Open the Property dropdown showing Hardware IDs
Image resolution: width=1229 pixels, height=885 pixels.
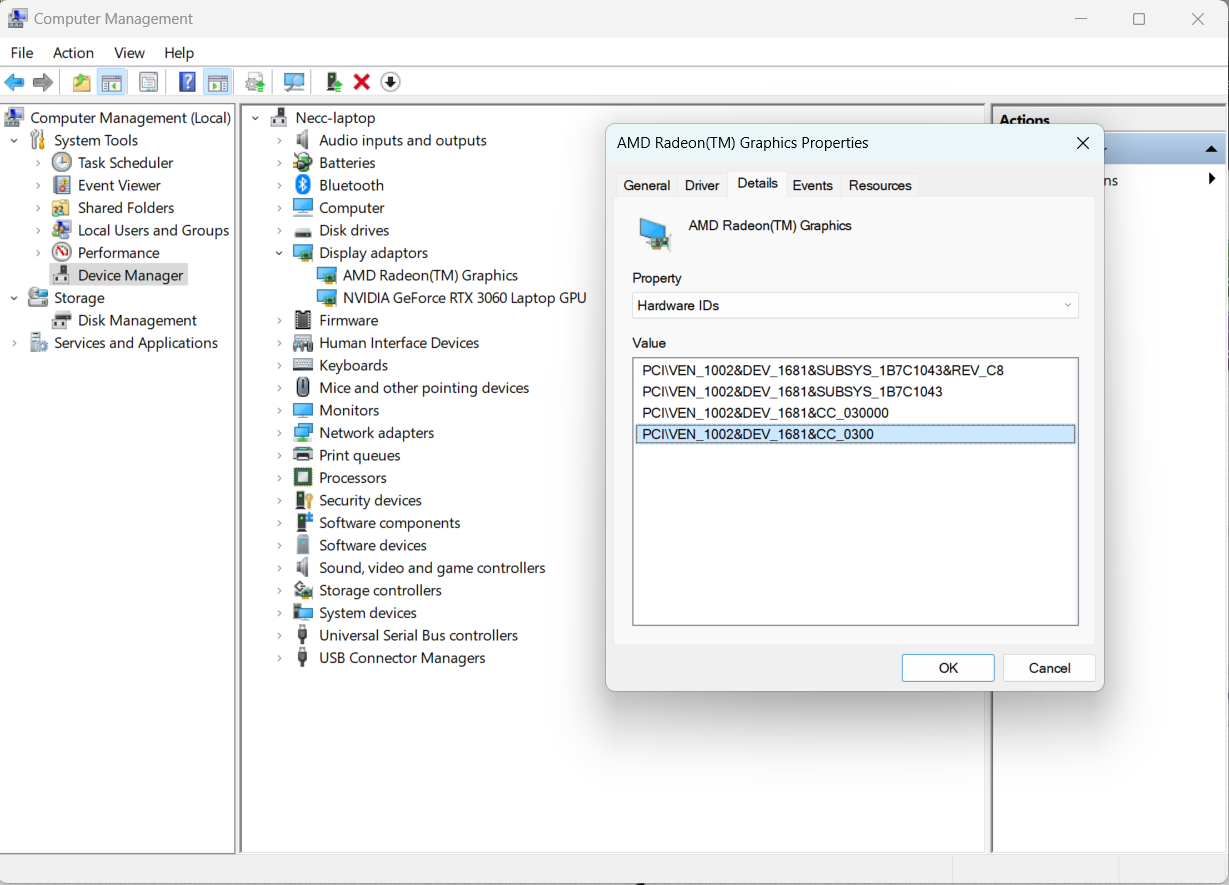tap(856, 305)
